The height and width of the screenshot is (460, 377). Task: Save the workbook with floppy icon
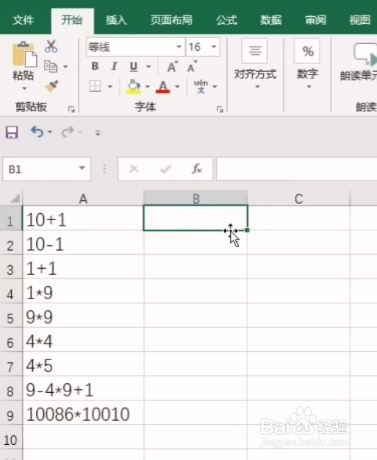tap(12, 132)
